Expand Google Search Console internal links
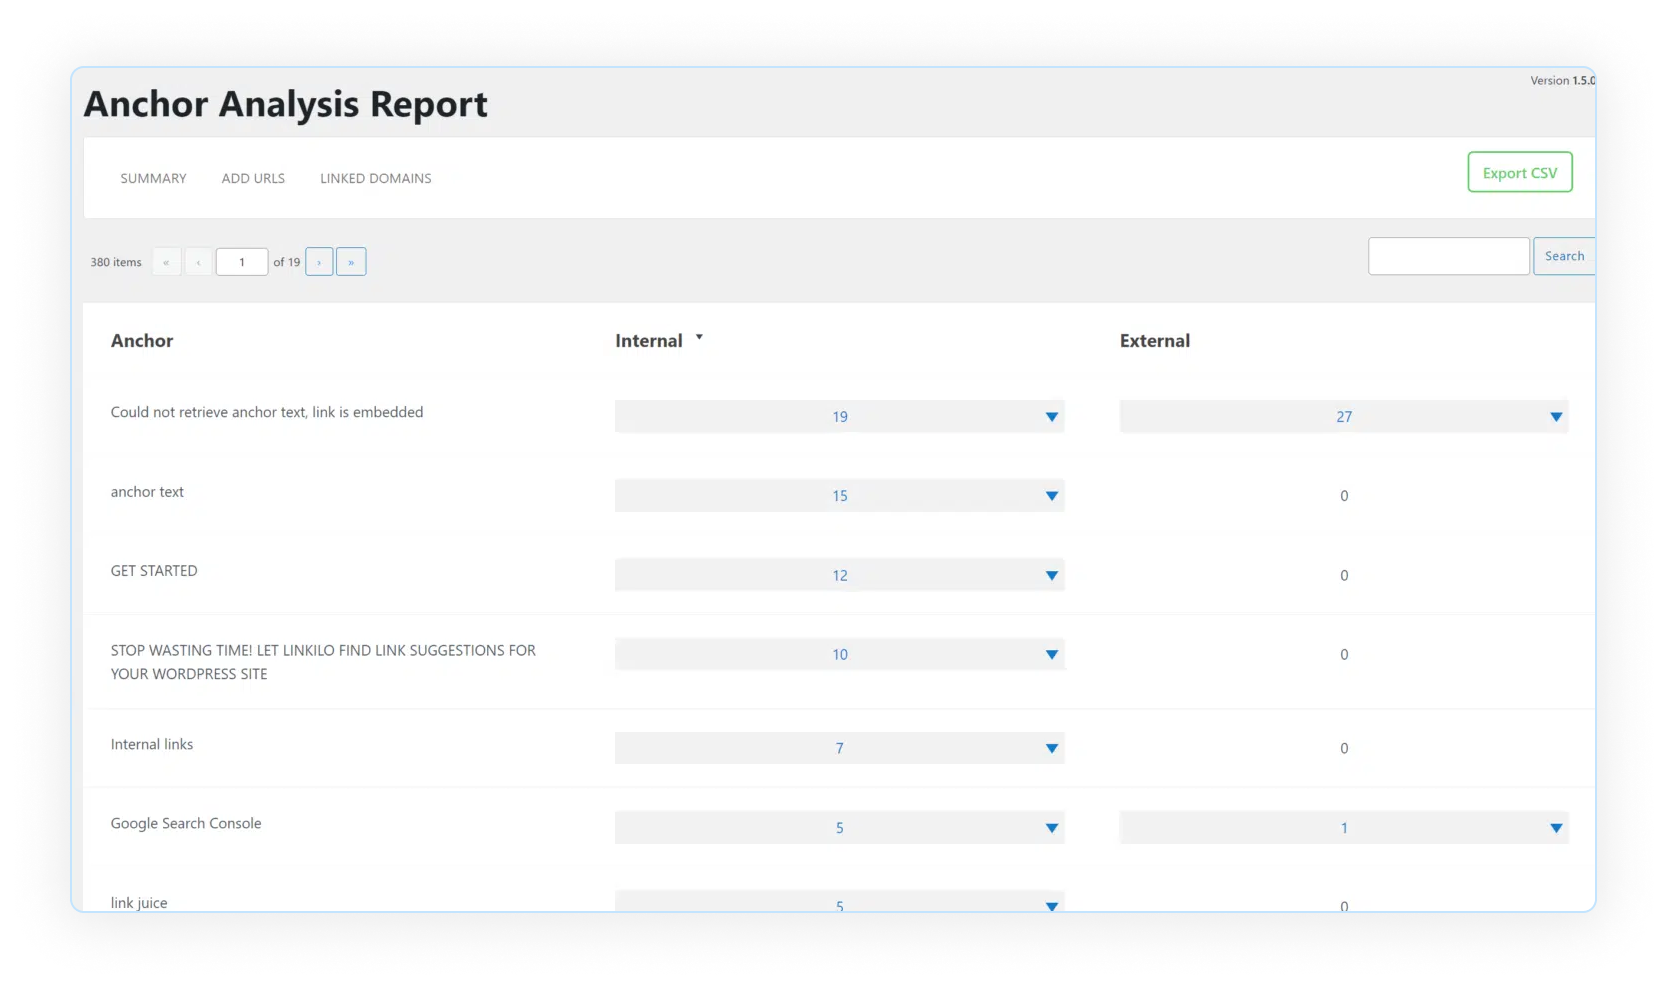 1051,828
